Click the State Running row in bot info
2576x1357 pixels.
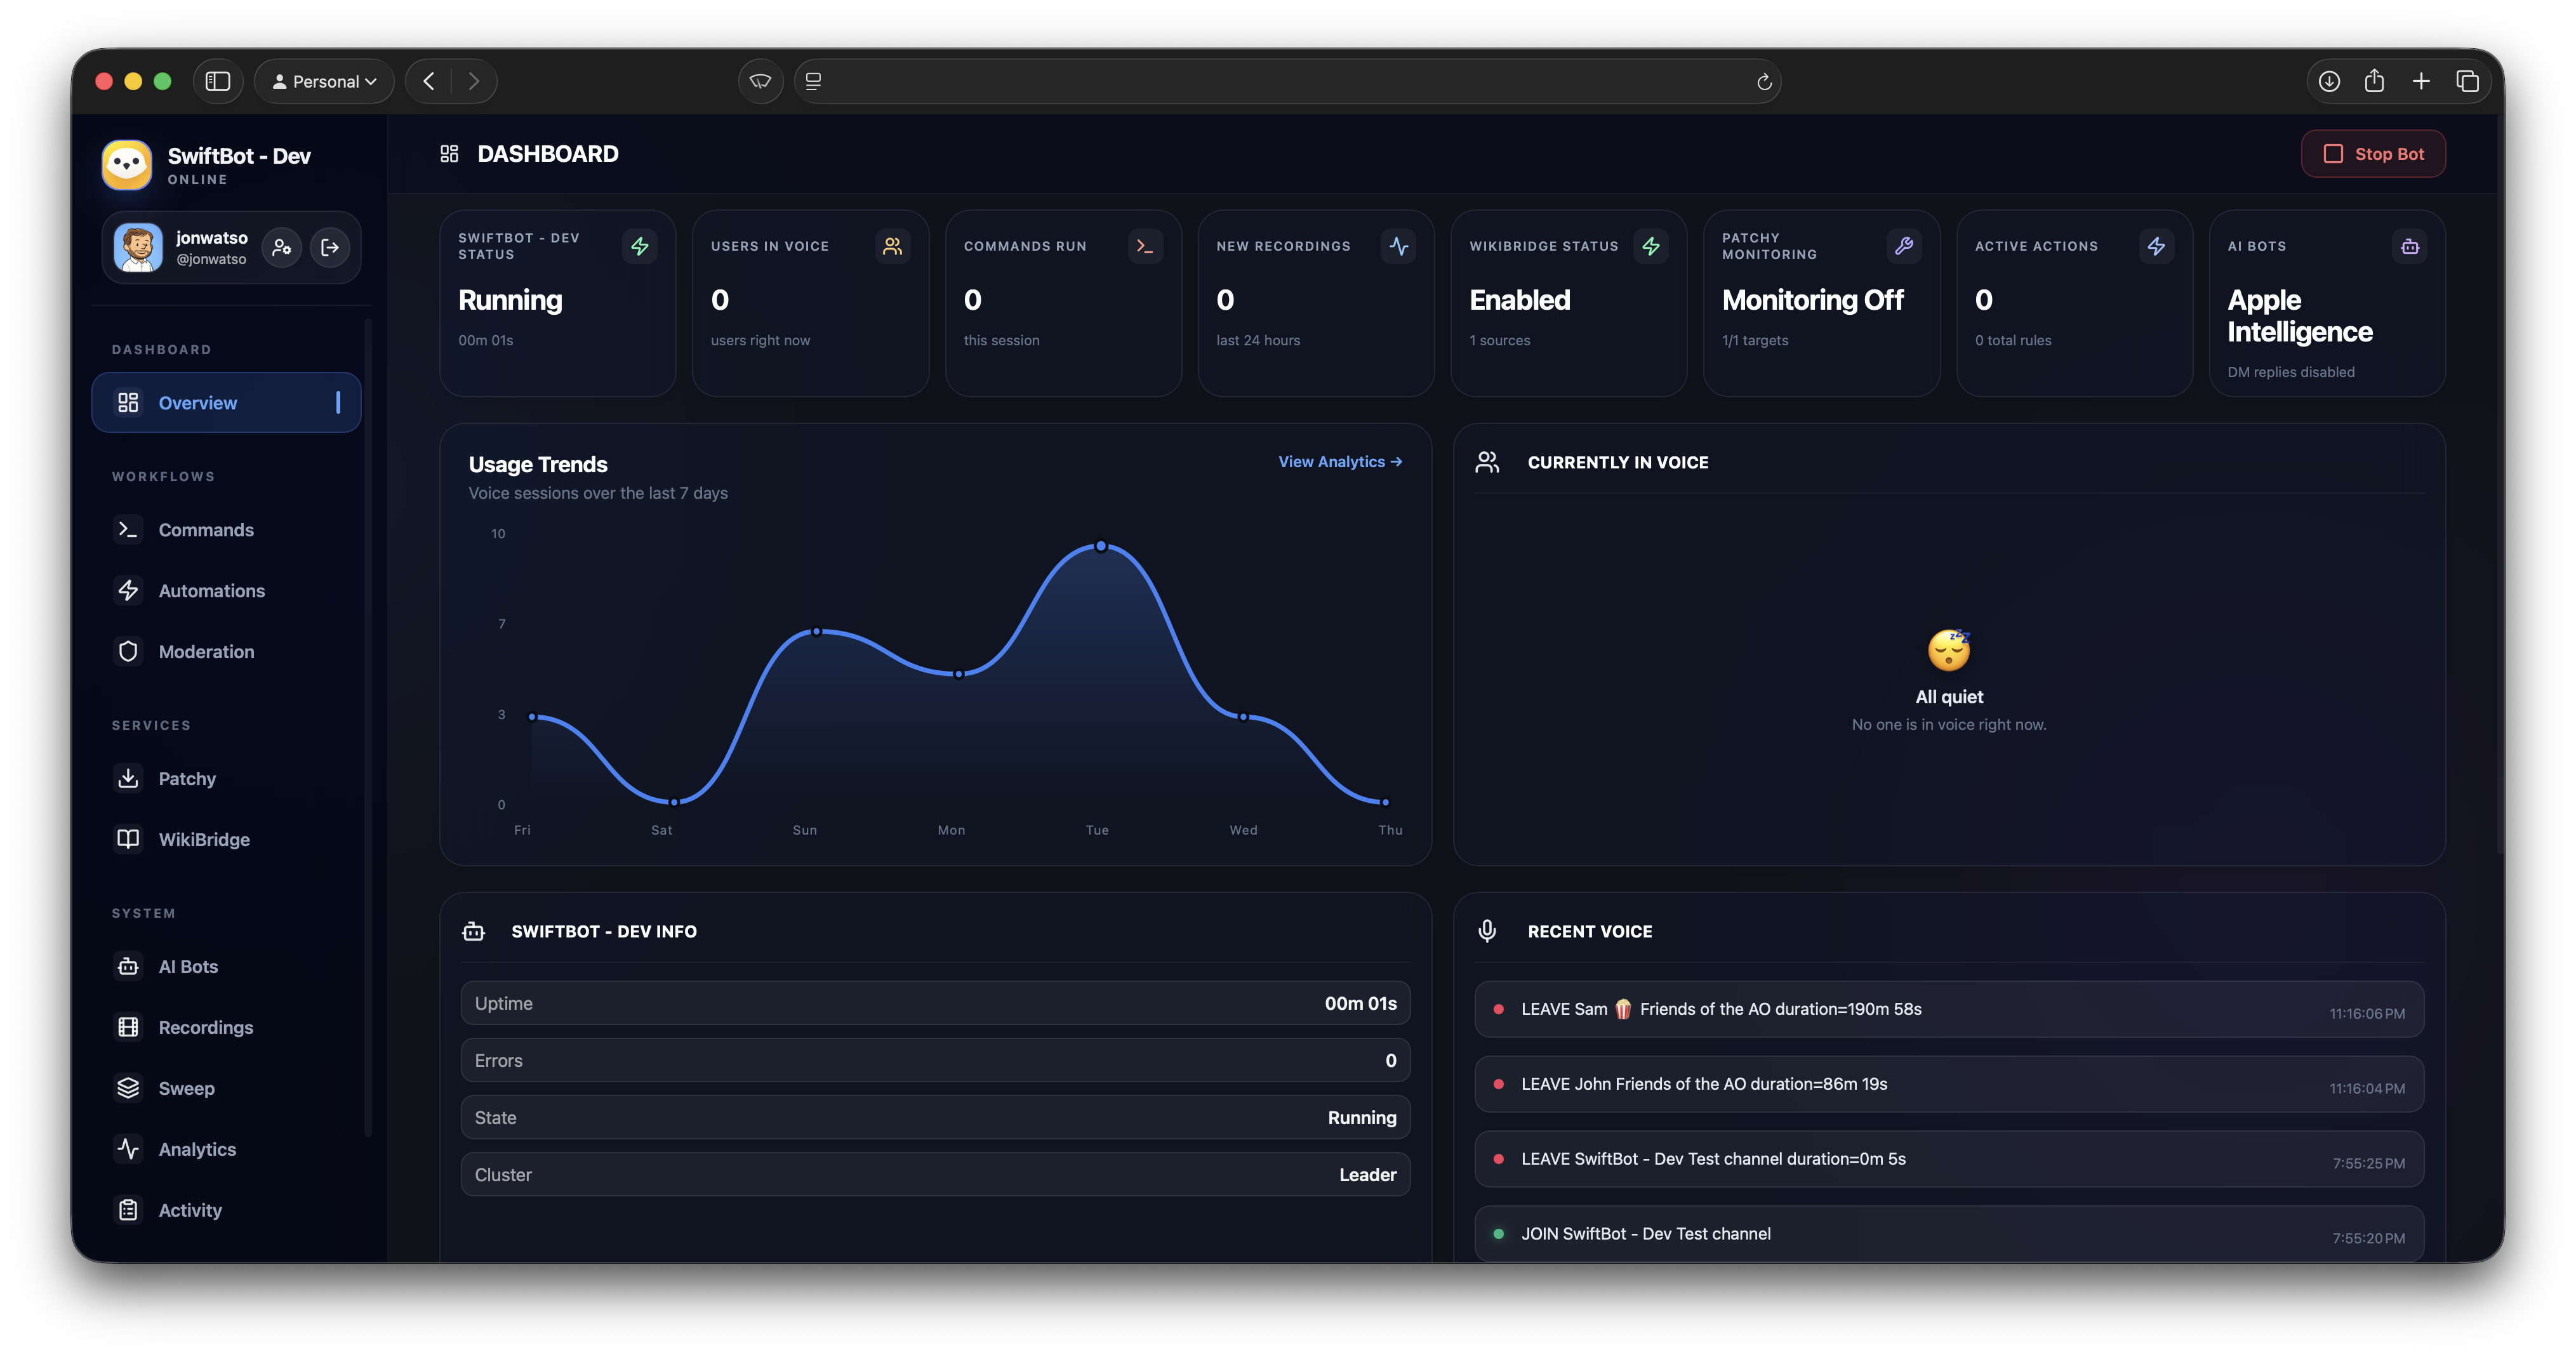pos(935,1118)
